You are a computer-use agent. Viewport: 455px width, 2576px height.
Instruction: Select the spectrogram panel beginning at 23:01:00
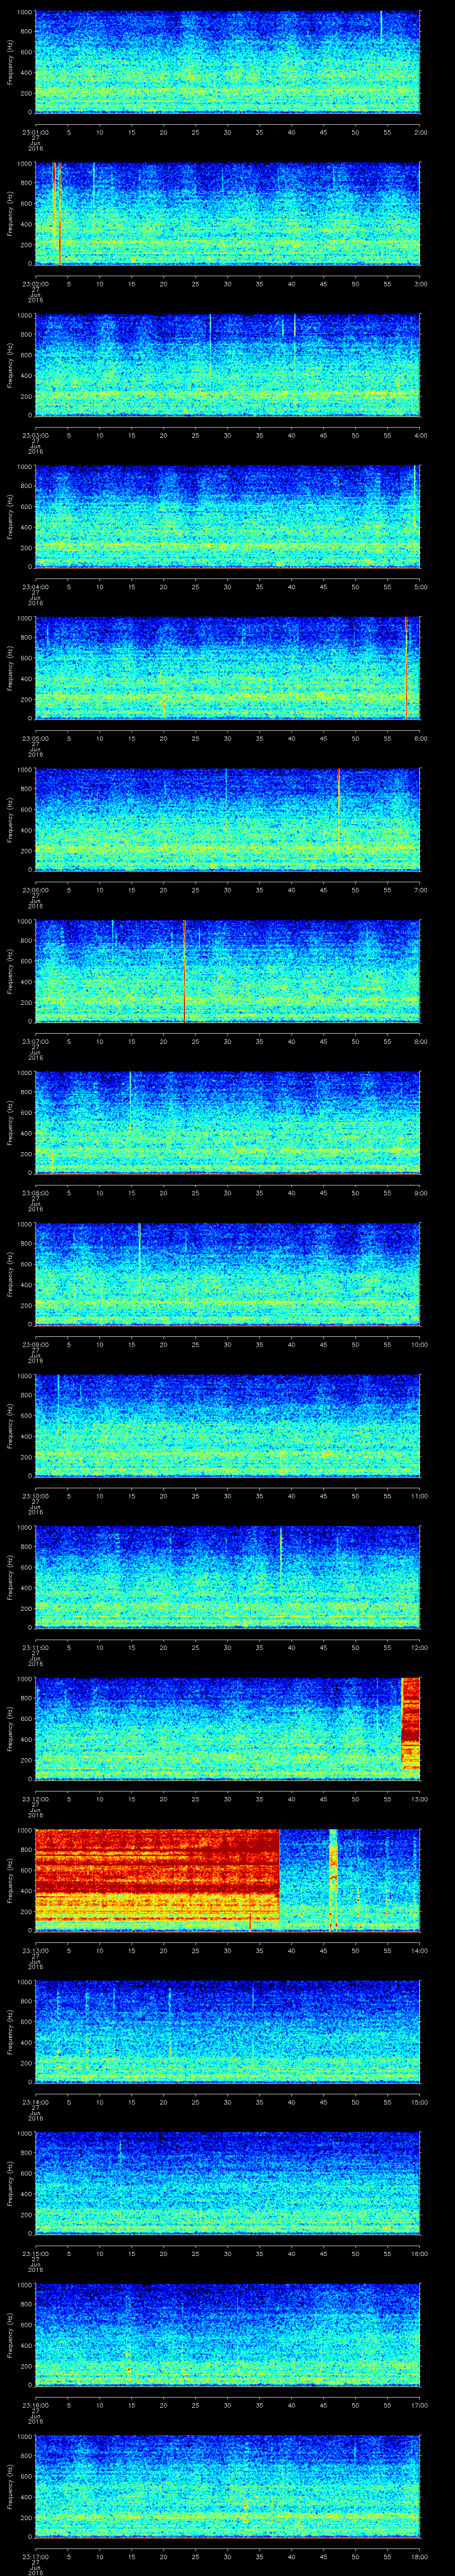(227, 62)
